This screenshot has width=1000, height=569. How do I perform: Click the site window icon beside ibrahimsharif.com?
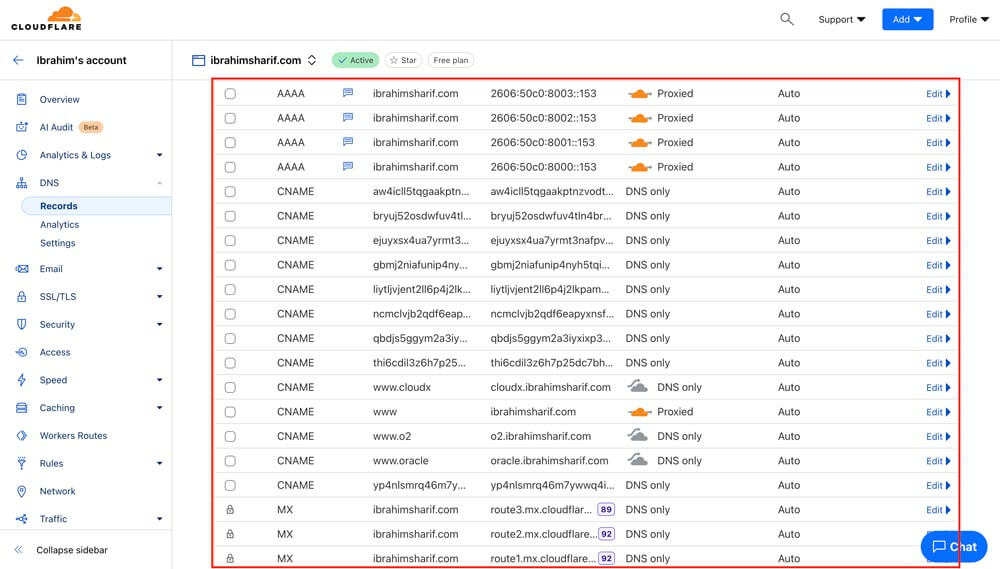pyautogui.click(x=198, y=60)
